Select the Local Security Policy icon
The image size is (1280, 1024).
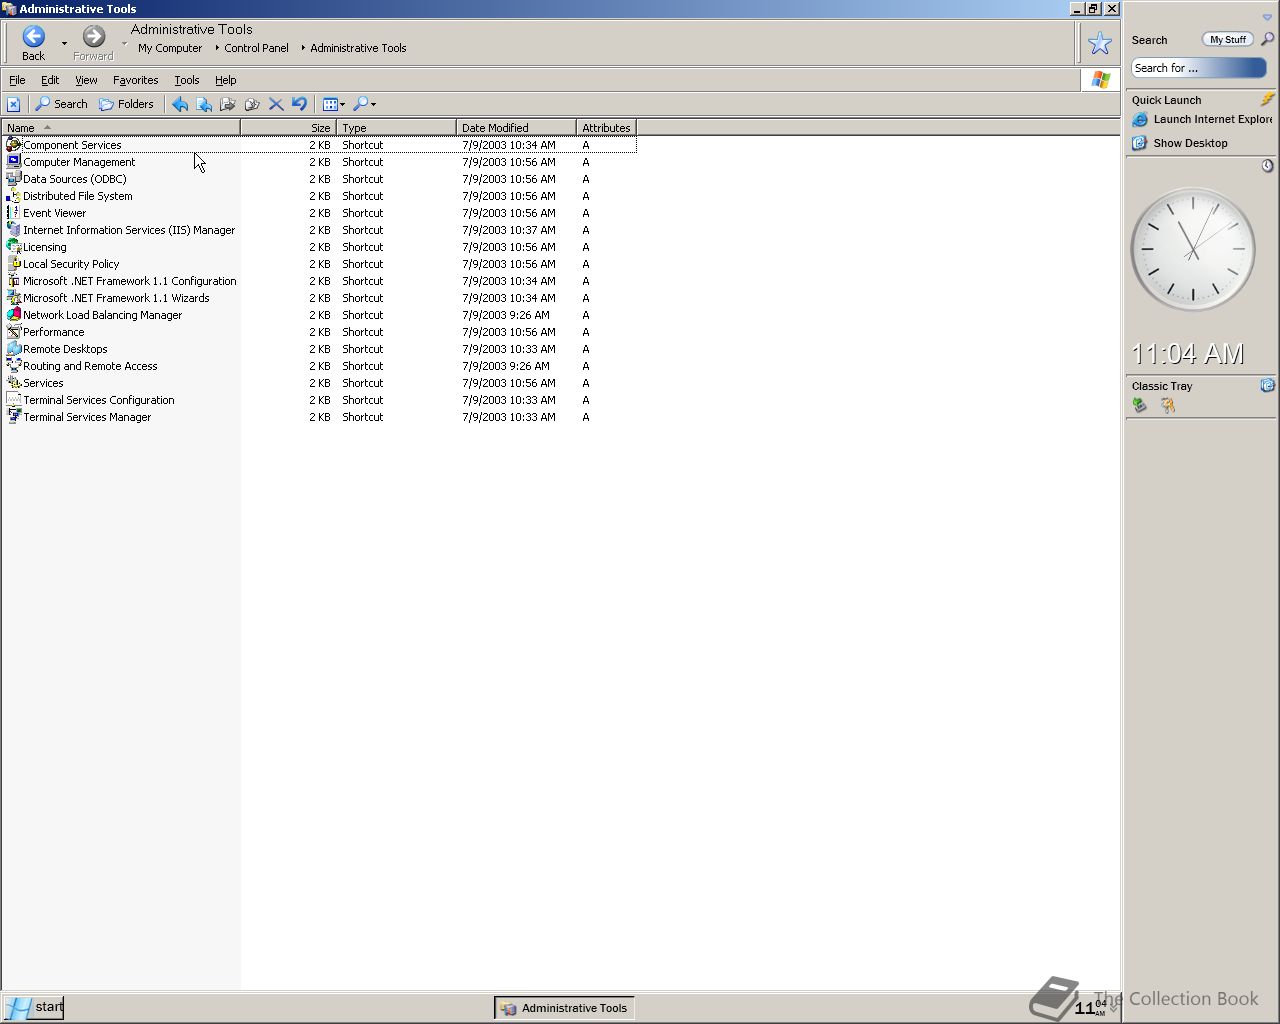tap(13, 264)
